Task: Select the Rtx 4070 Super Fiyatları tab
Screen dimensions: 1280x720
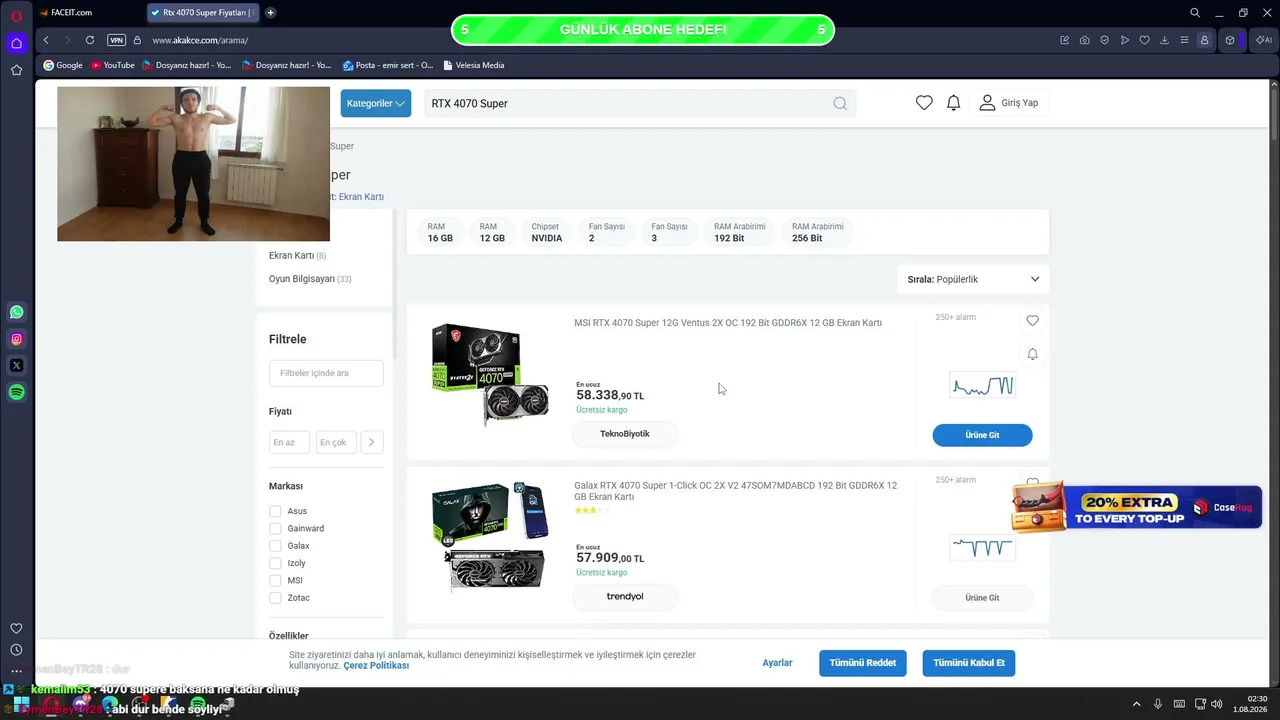Action: (x=203, y=13)
